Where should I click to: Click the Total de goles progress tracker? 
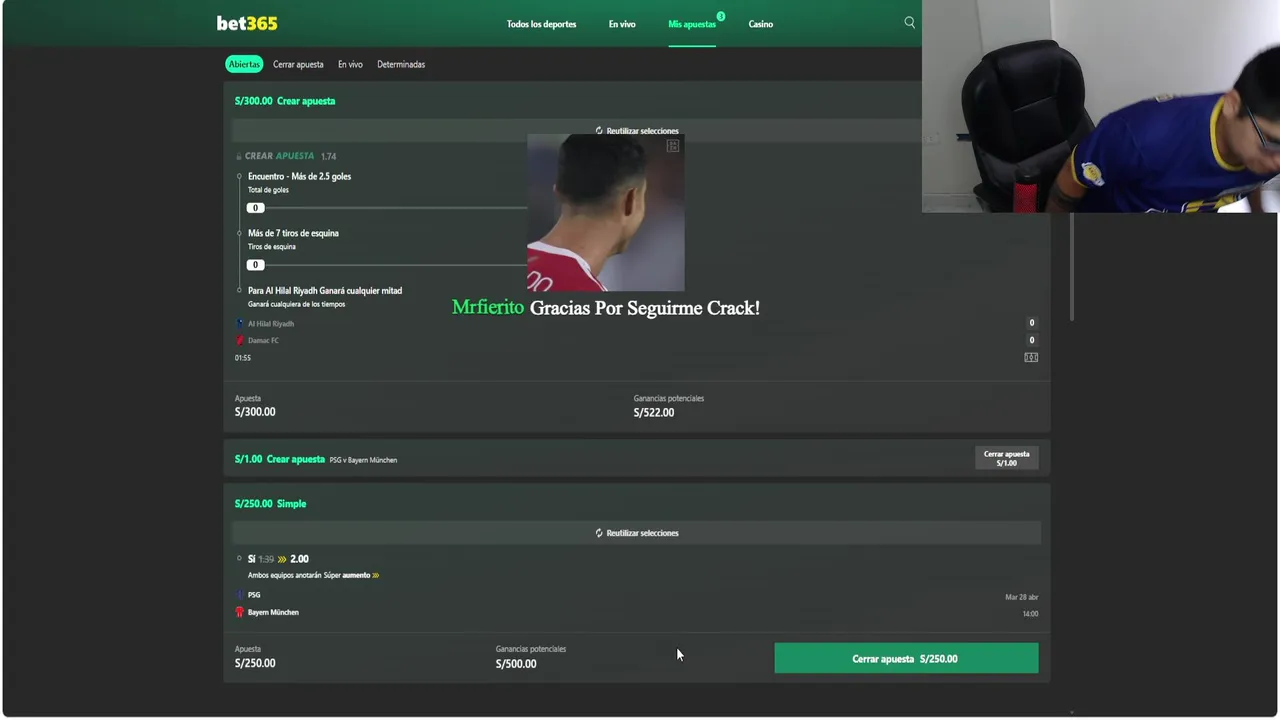pyautogui.click(x=386, y=208)
